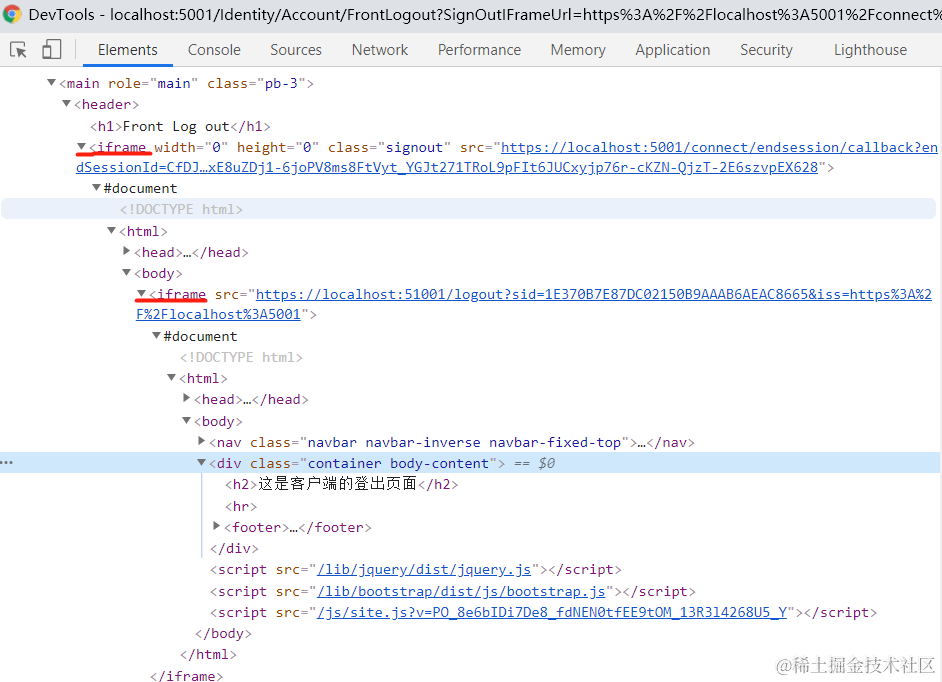The image size is (942, 682).
Task: Toggle the device toolbar icon
Action: [52, 49]
